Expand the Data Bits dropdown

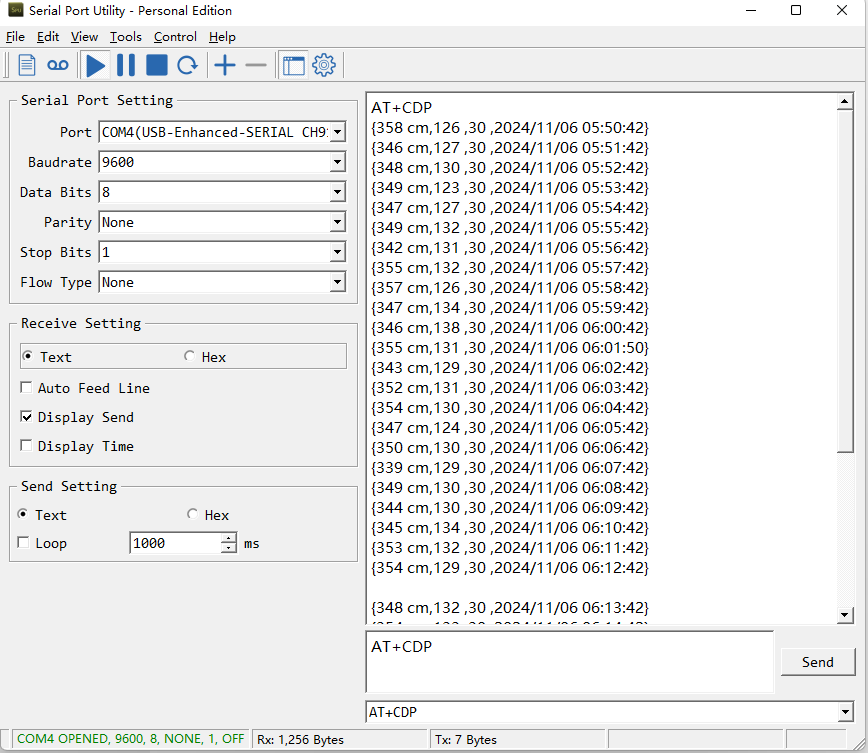(x=337, y=192)
